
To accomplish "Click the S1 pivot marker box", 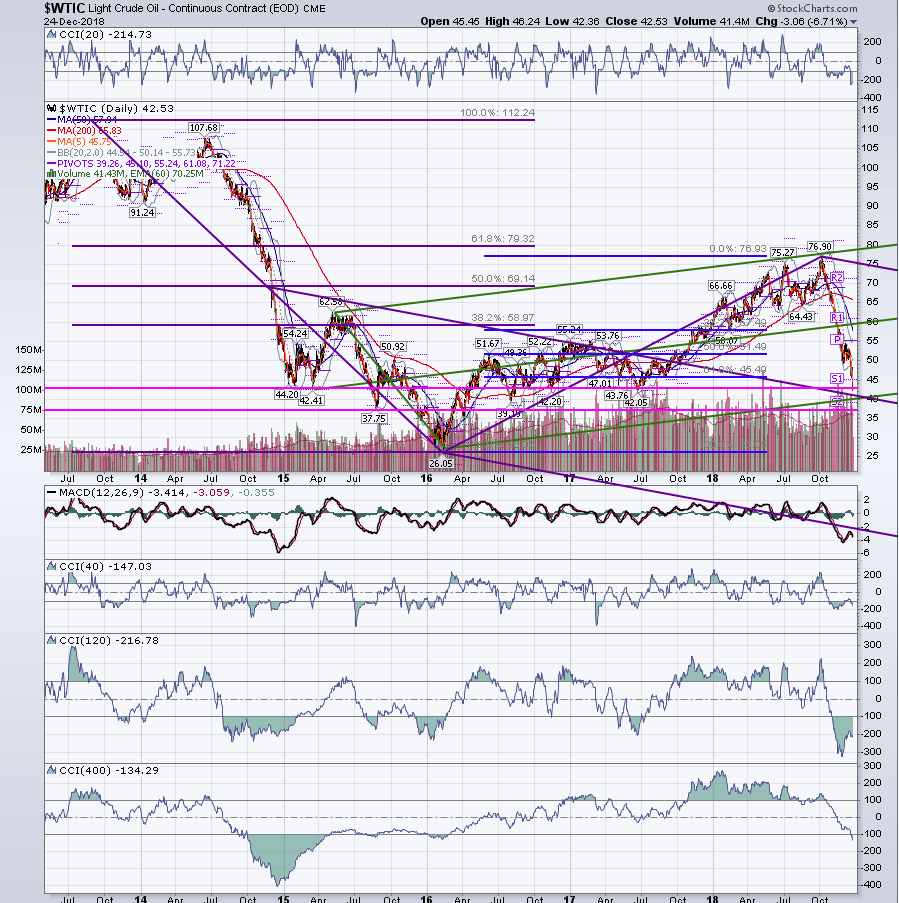I will point(837,378).
